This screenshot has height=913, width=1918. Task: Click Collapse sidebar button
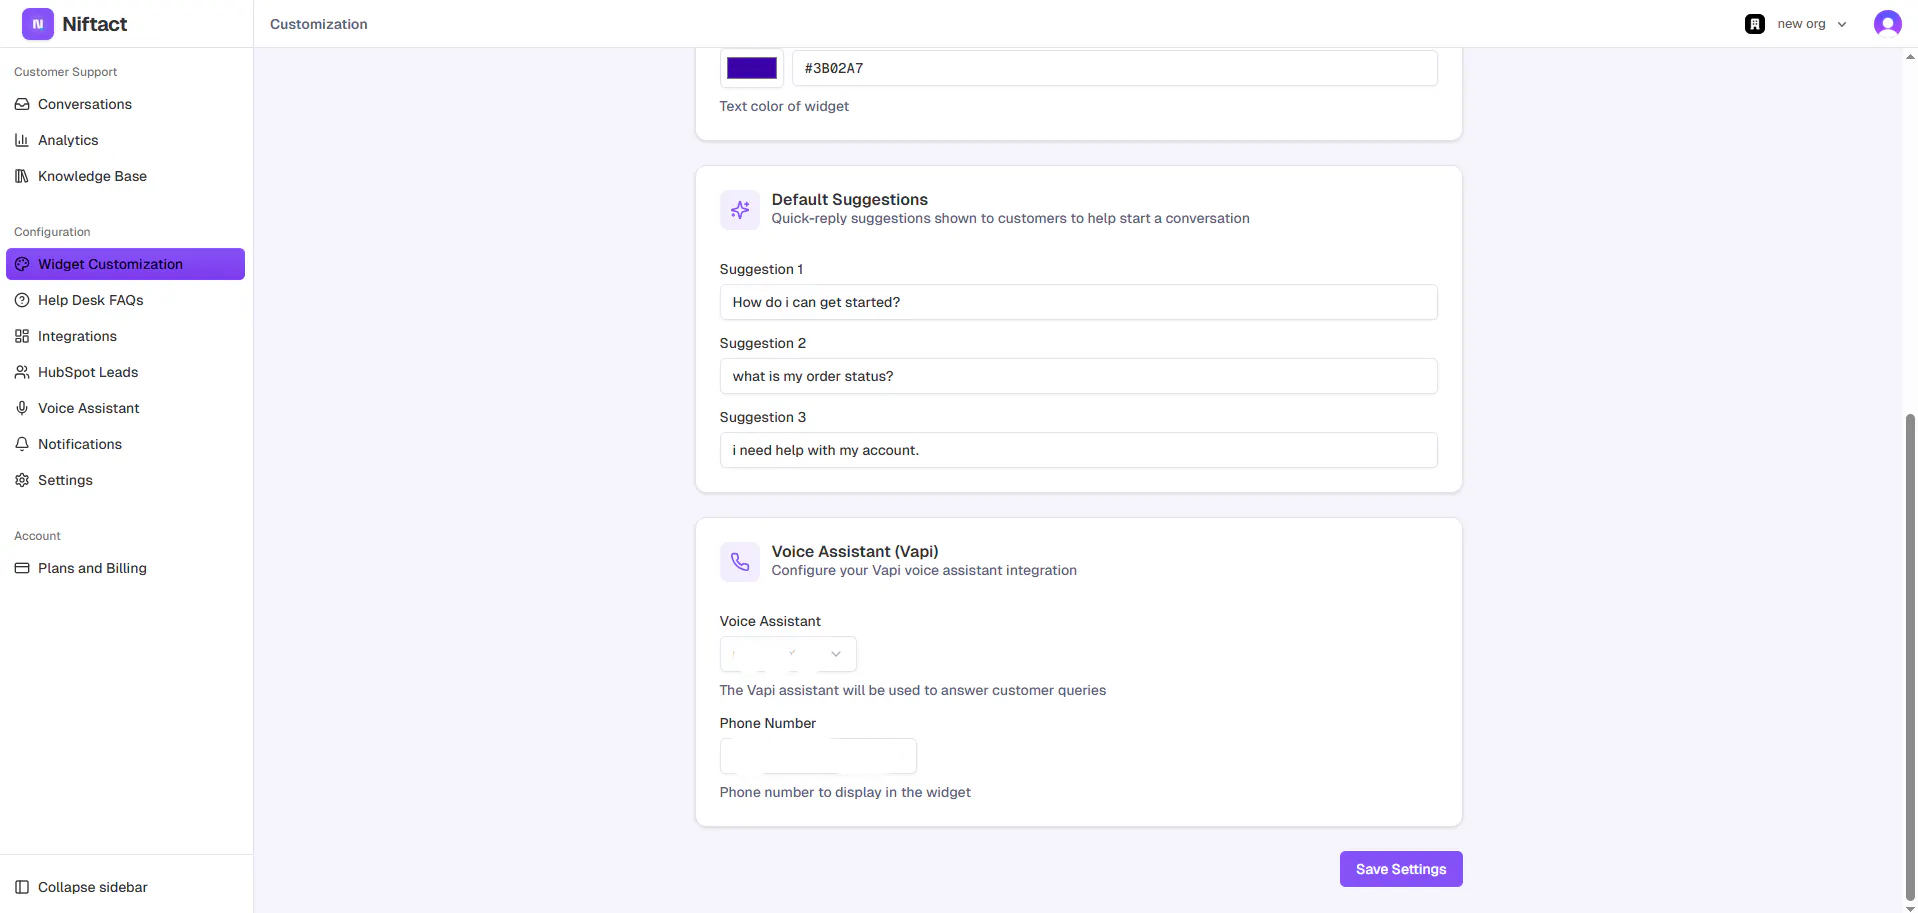click(125, 887)
